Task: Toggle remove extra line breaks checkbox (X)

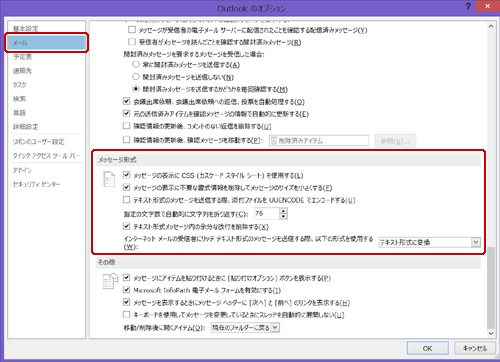Action: coord(126,226)
